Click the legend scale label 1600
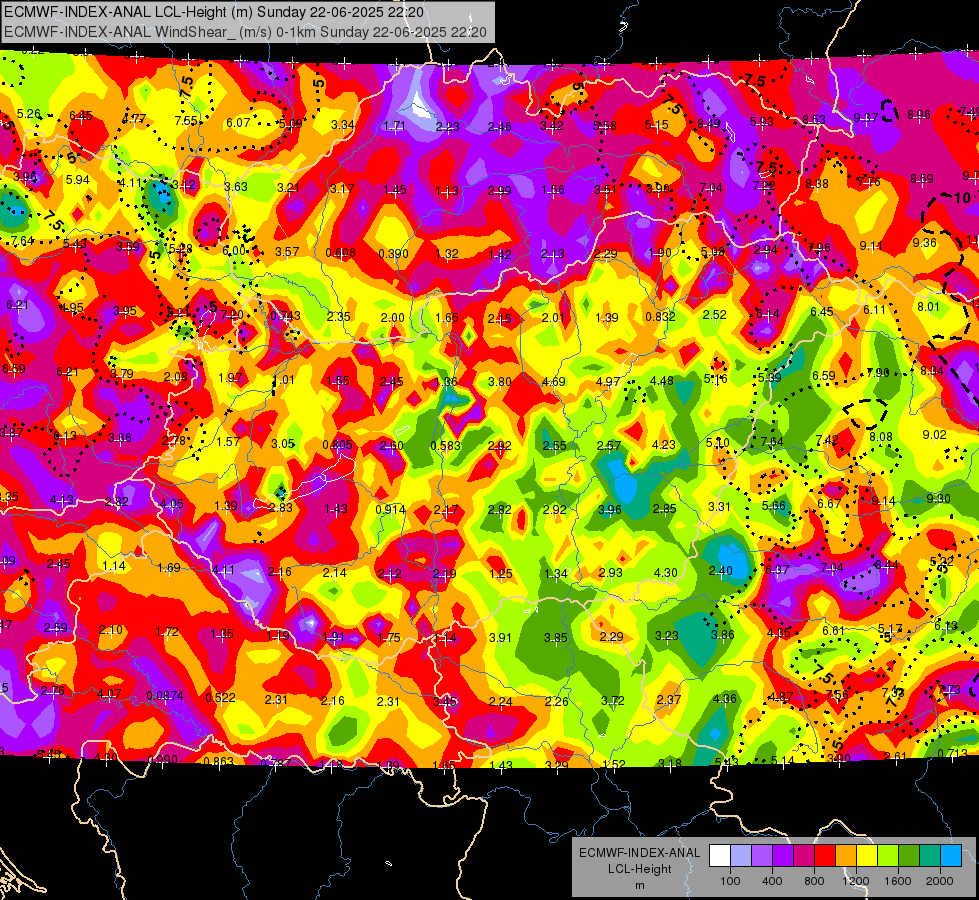 [897, 881]
